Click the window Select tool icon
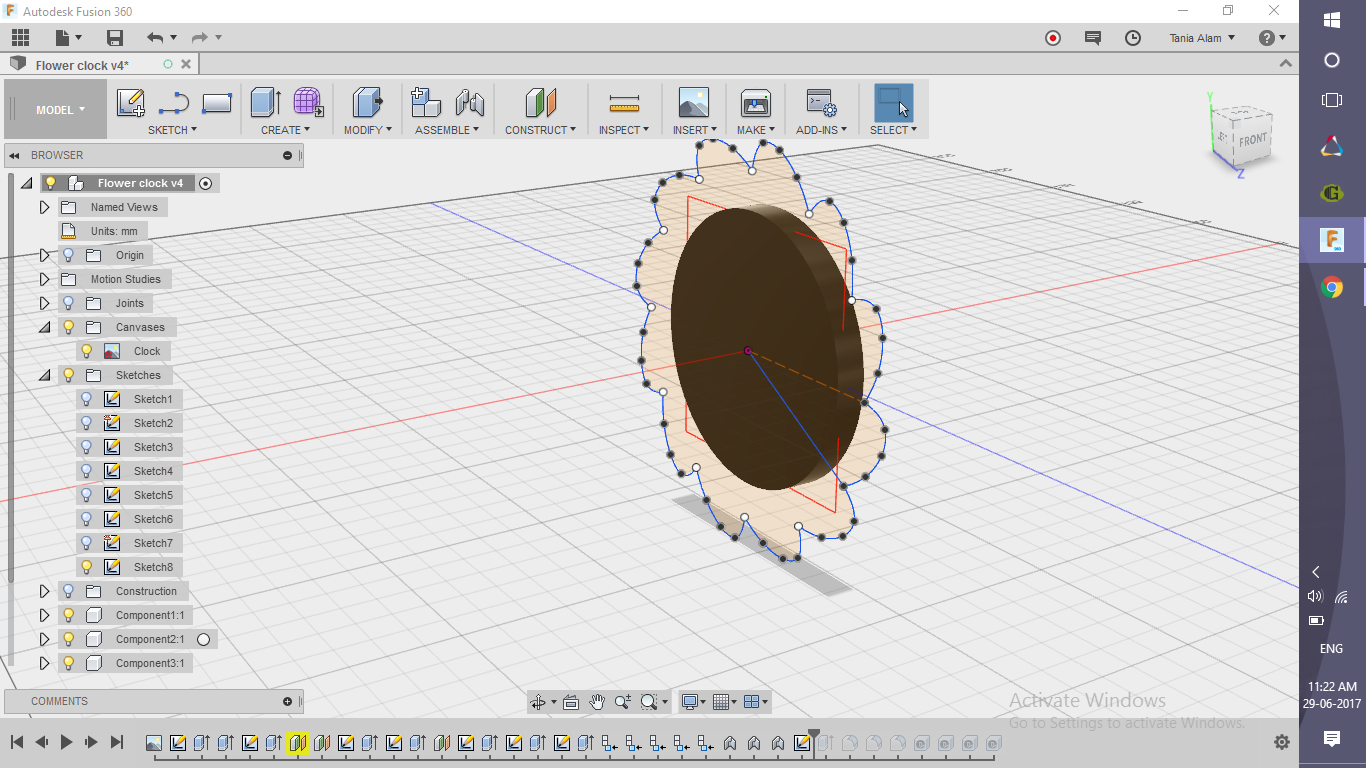This screenshot has width=1366, height=768. pyautogui.click(x=893, y=102)
